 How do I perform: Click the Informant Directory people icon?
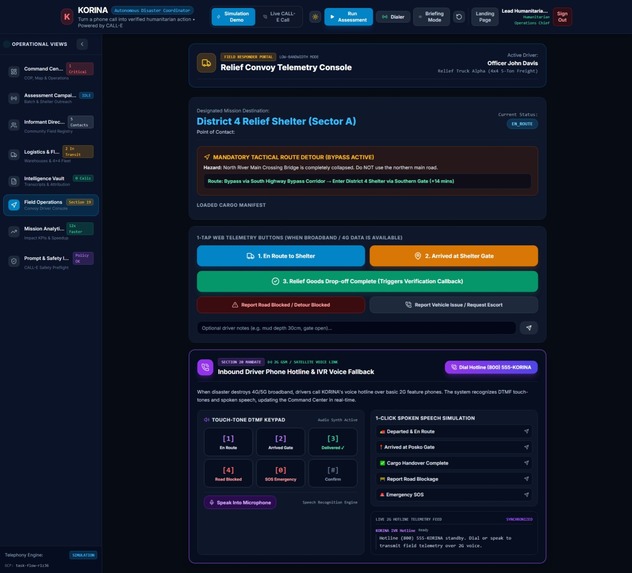click(x=14, y=125)
